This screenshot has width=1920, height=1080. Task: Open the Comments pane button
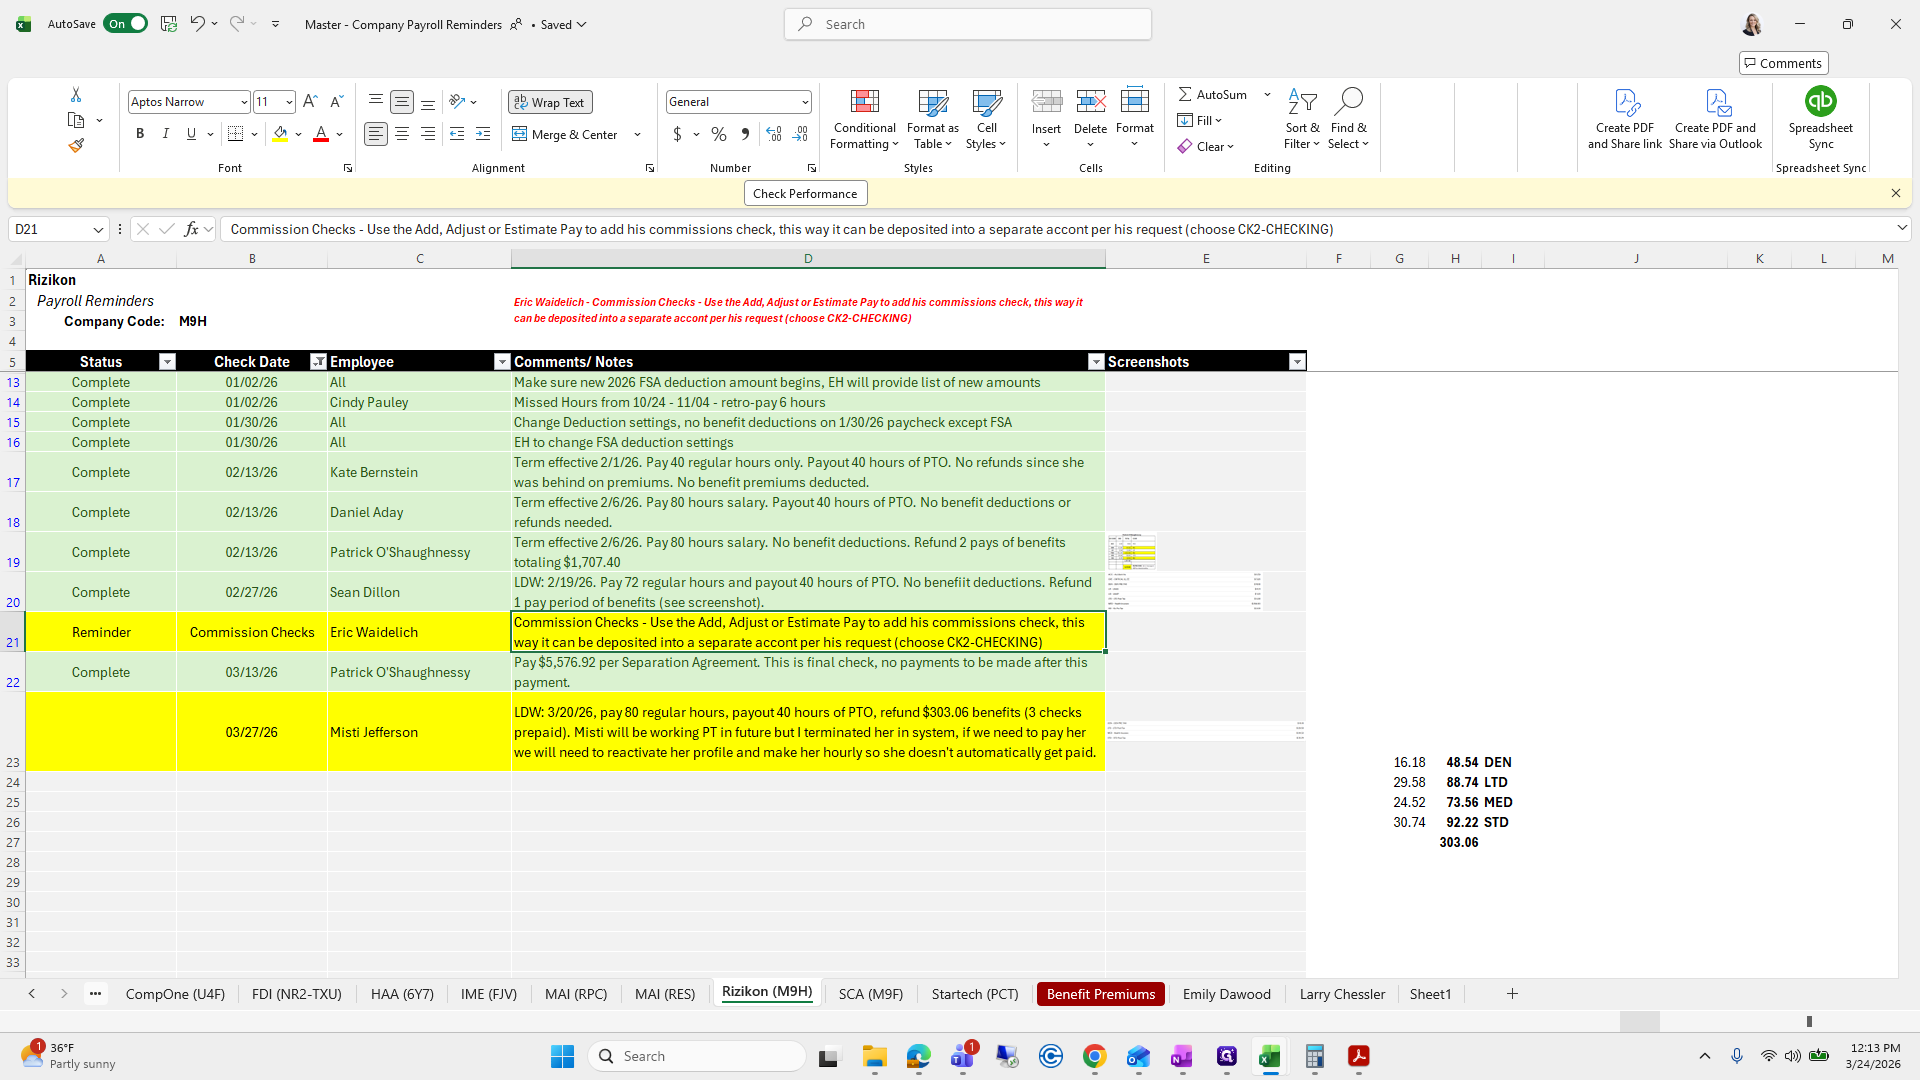pyautogui.click(x=1783, y=63)
